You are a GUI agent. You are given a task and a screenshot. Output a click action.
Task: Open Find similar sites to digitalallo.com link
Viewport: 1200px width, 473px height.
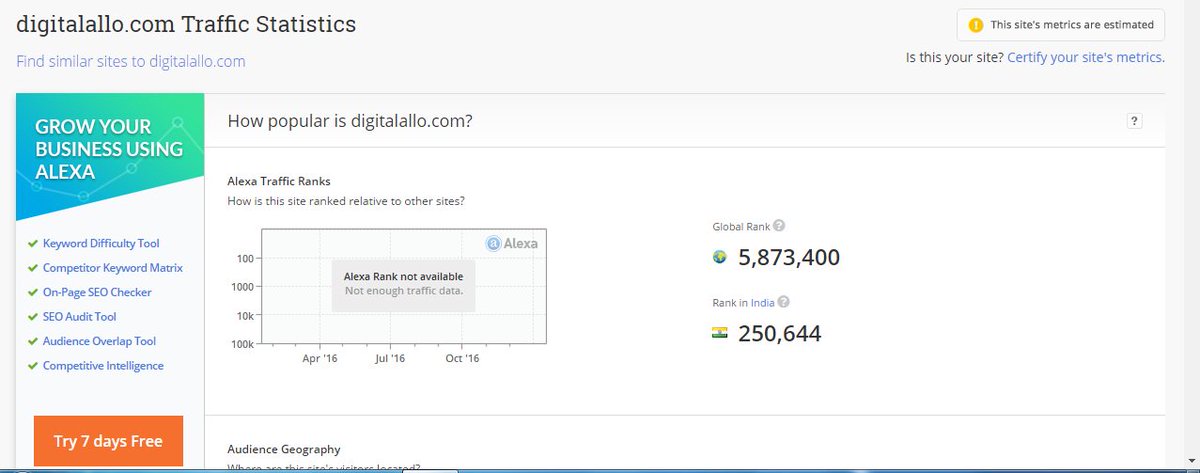(x=131, y=61)
